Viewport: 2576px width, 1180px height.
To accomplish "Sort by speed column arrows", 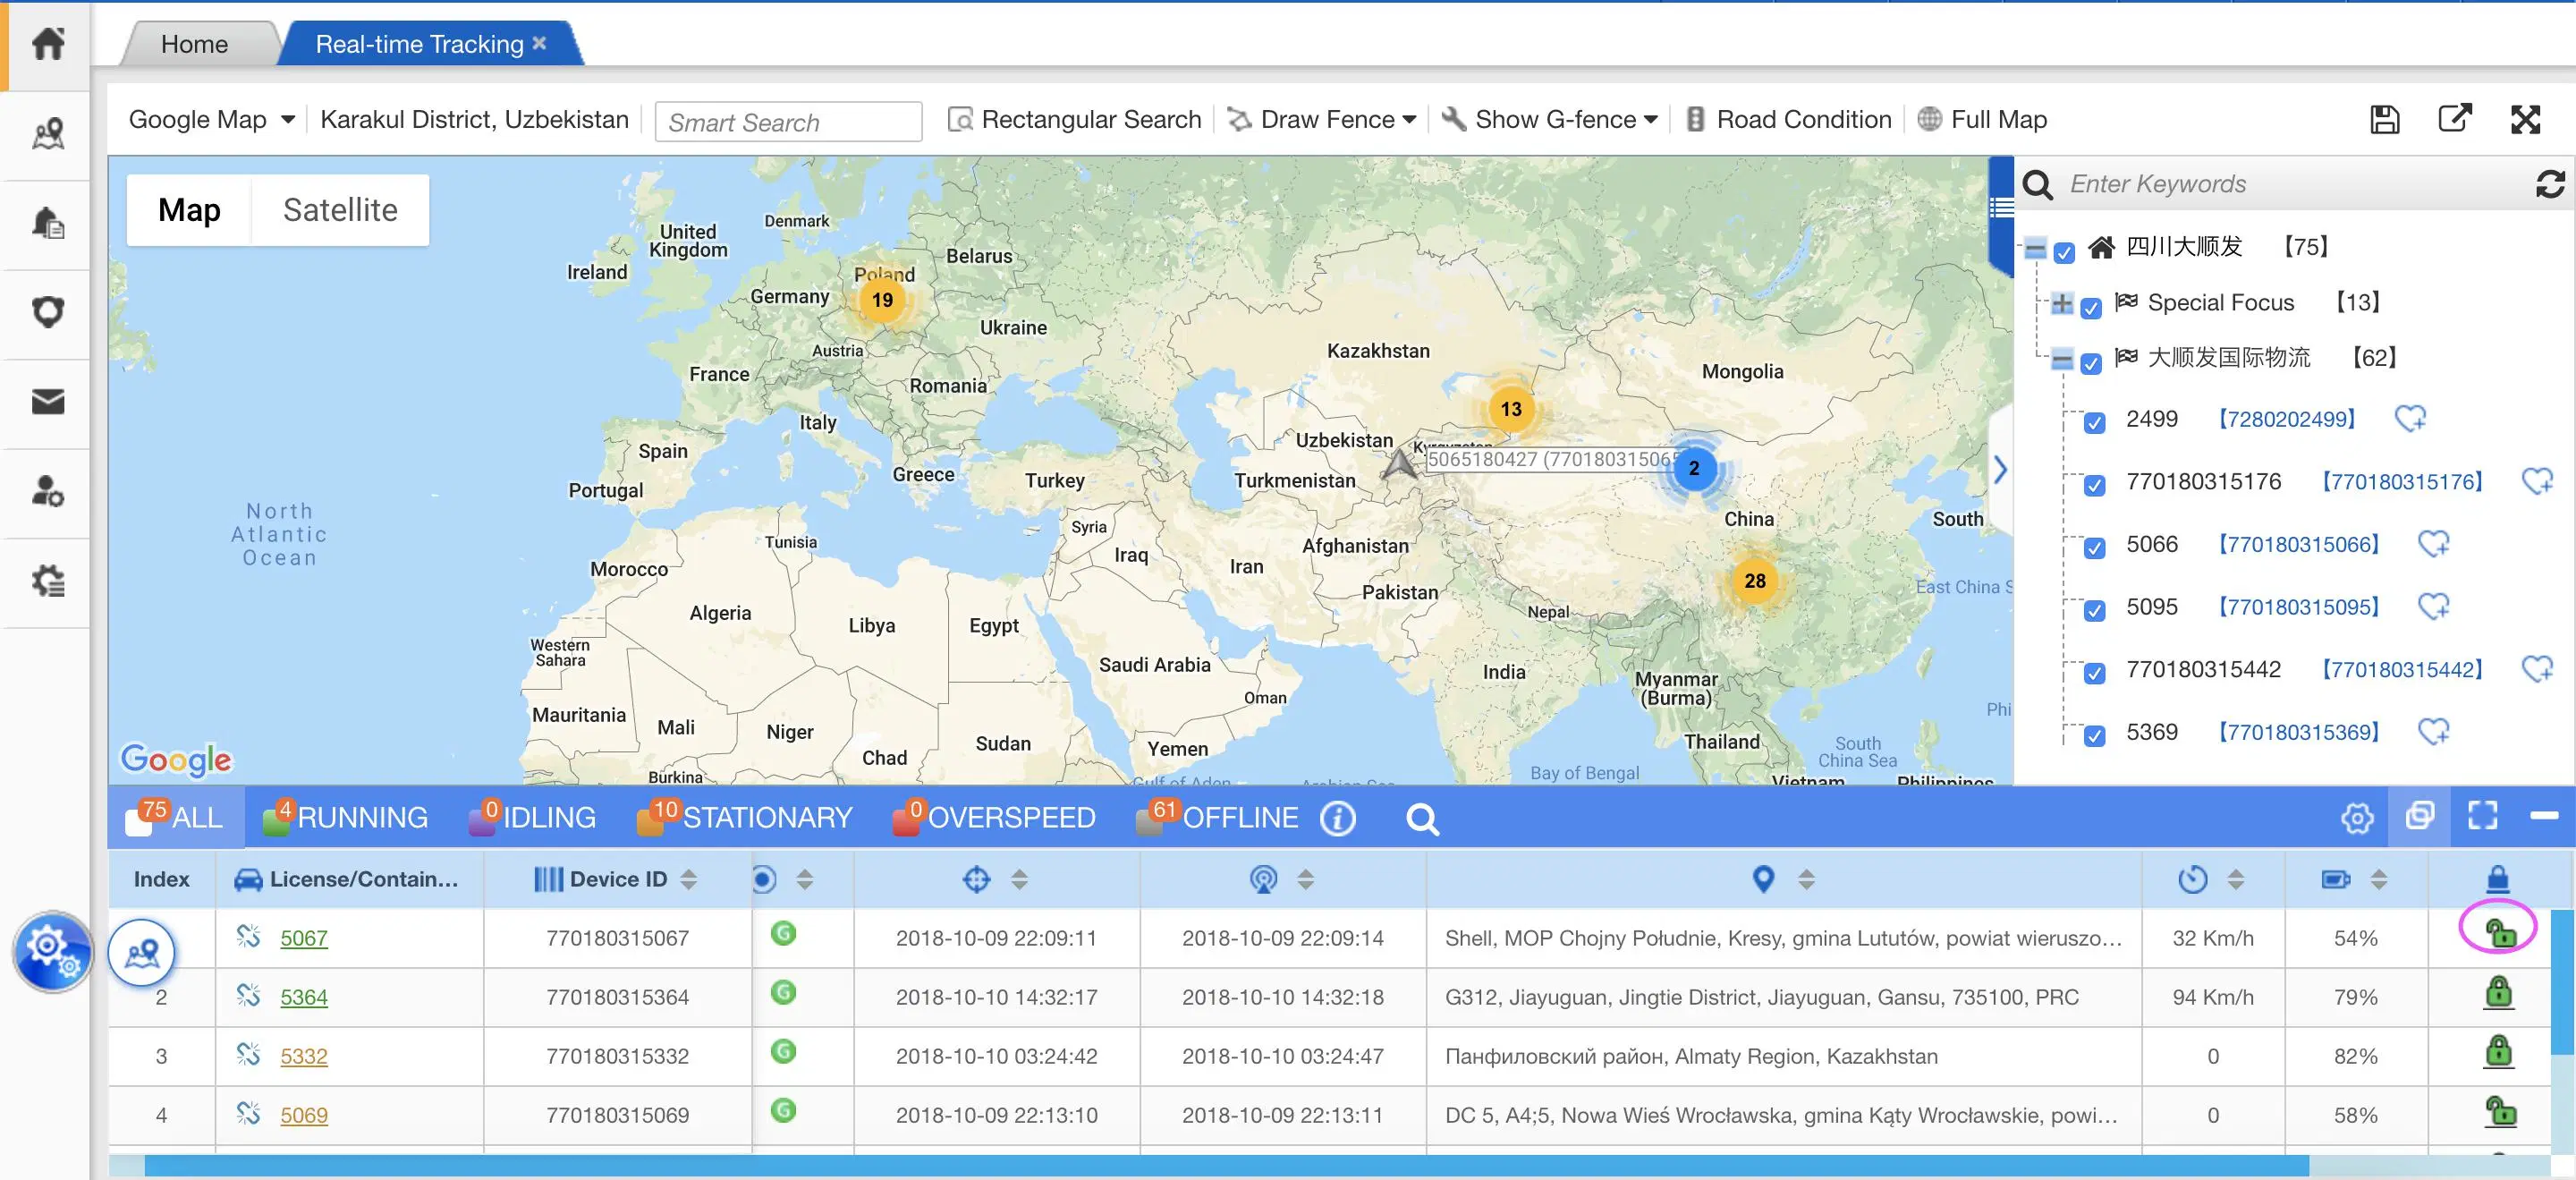I will (2236, 880).
